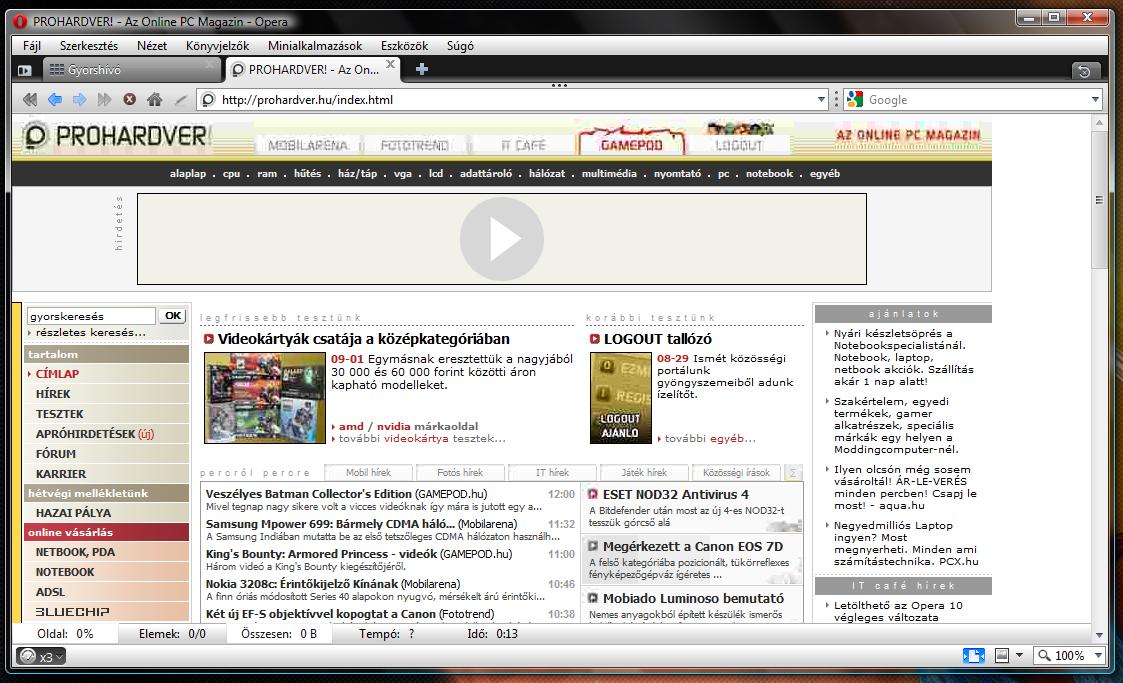Open the closed tabs trash icon

tap(1085, 71)
